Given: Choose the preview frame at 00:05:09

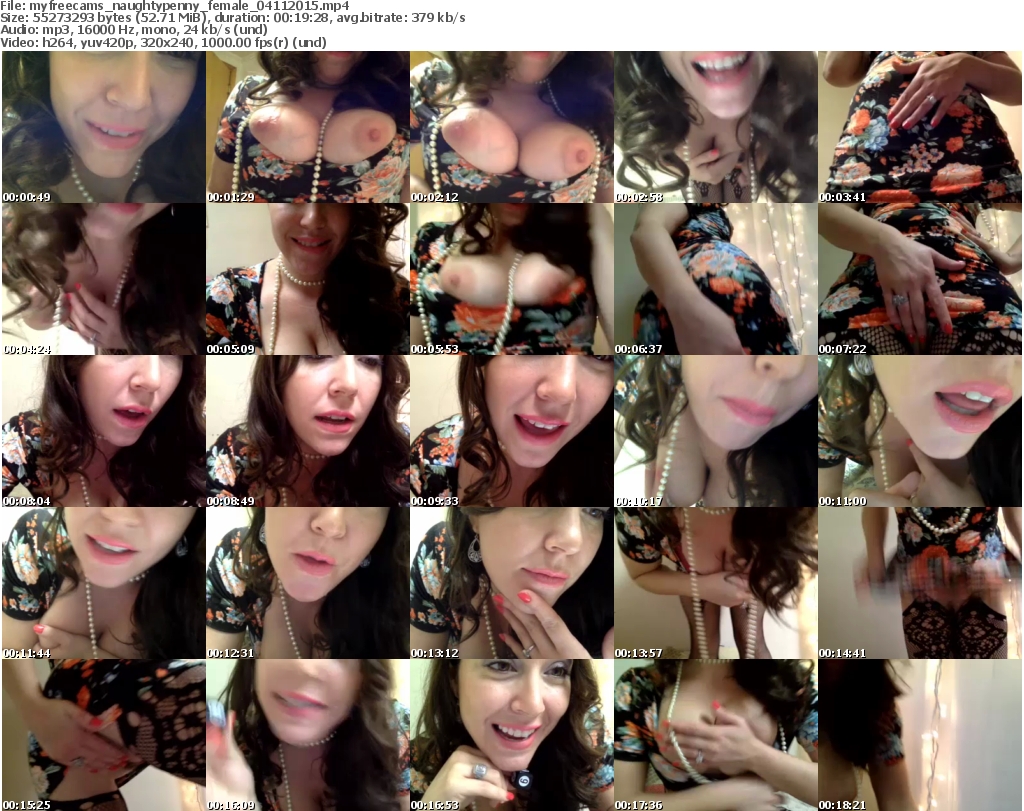Looking at the screenshot, I should pos(308,279).
